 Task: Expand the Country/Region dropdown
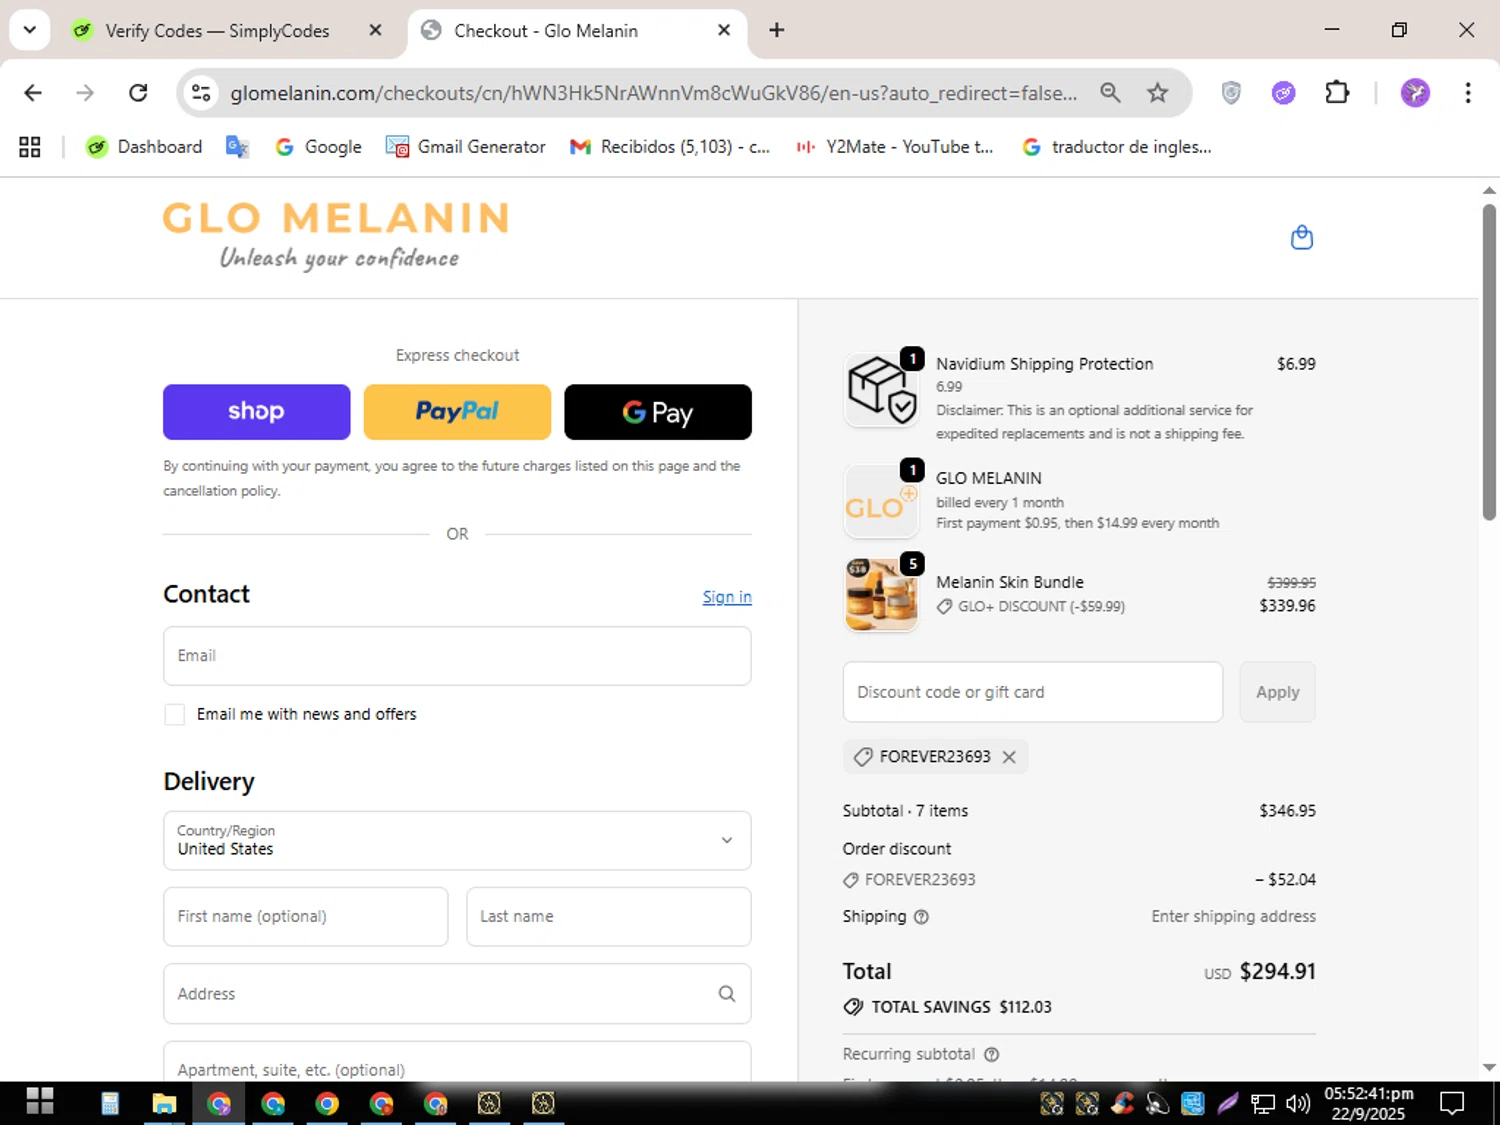click(x=457, y=840)
